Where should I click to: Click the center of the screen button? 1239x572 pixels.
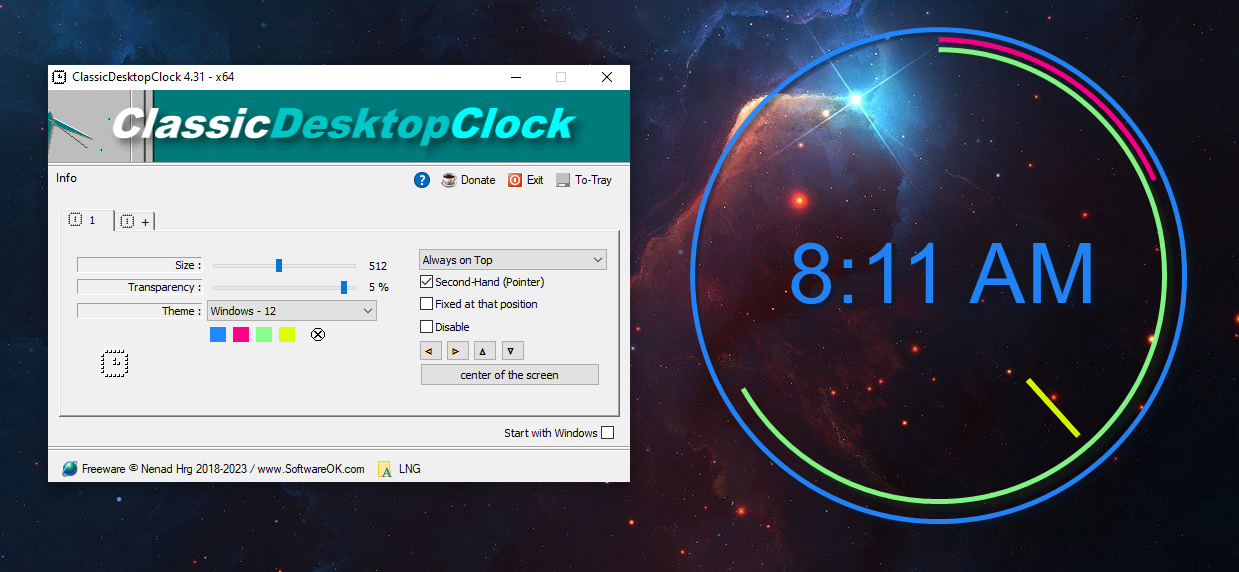pyautogui.click(x=510, y=375)
